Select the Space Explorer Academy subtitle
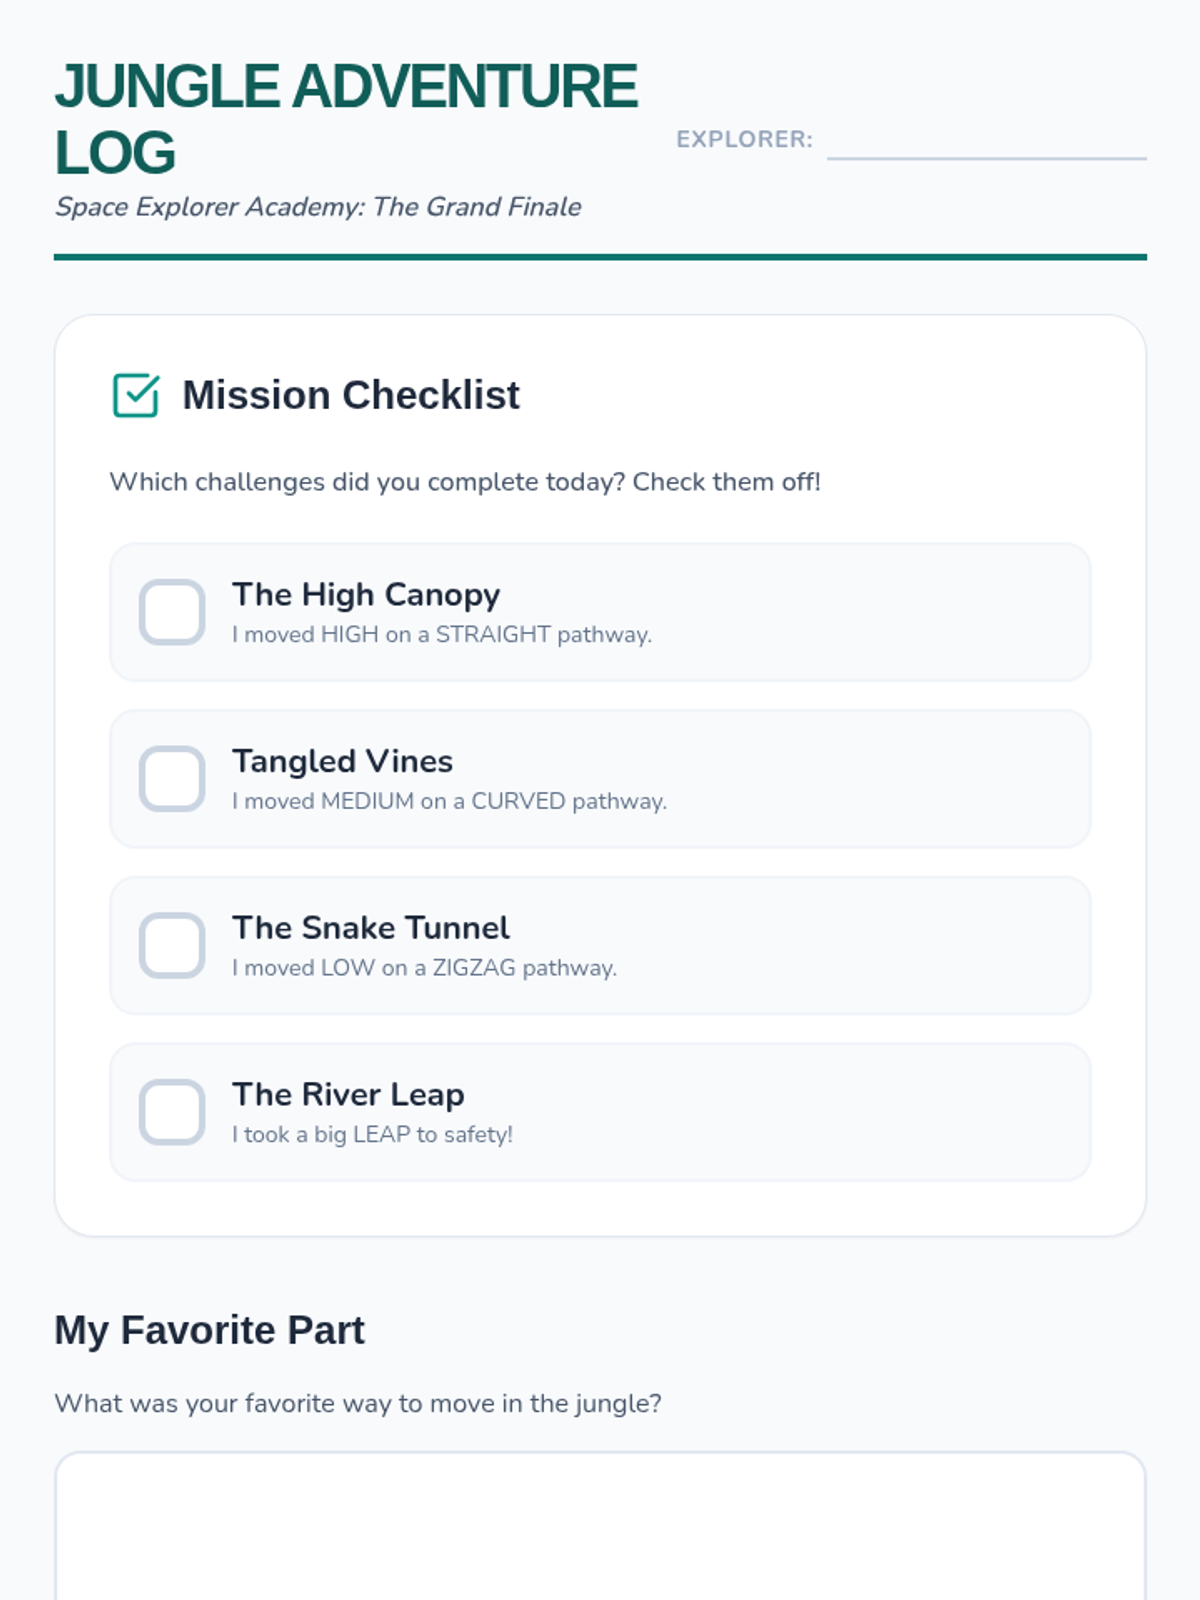Viewport: 1200px width, 1600px height. pos(318,207)
